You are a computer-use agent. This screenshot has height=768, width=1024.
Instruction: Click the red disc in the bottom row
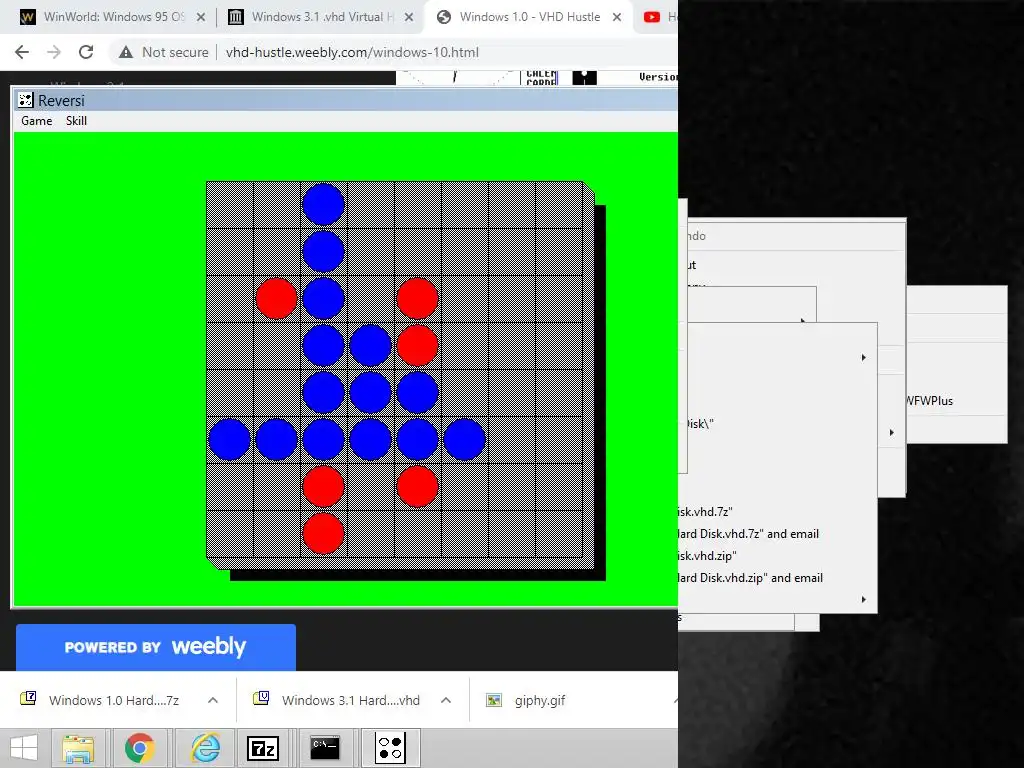[323, 534]
